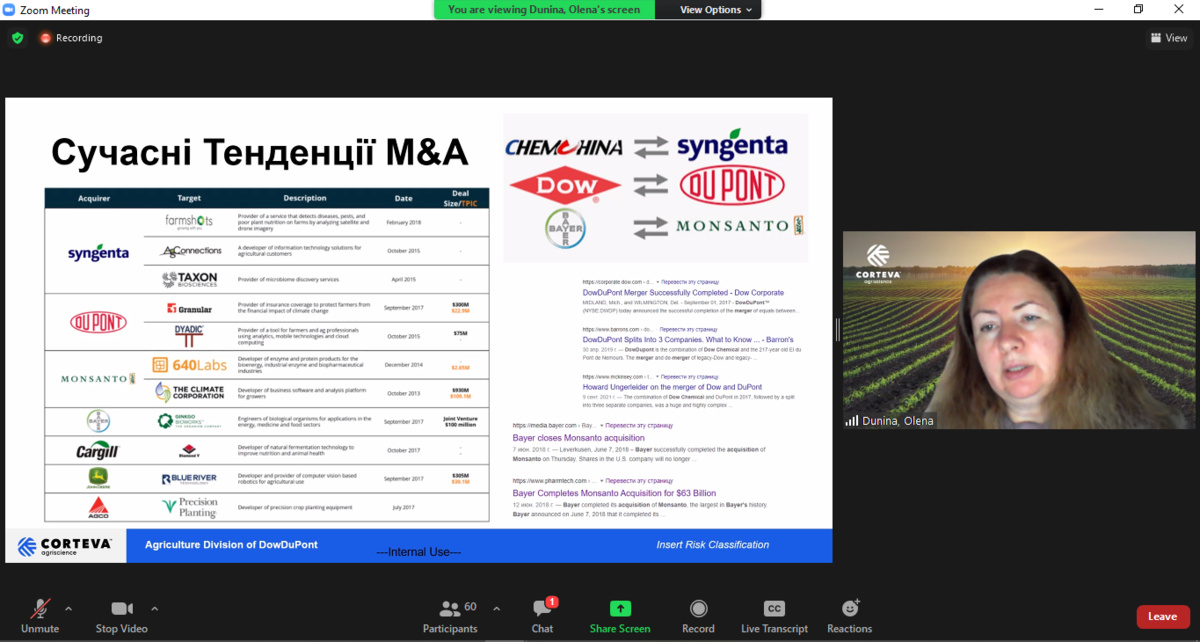Screen dimensions: 1200x642
Task: Enable Live Transcript captions
Action: [x=774, y=615]
